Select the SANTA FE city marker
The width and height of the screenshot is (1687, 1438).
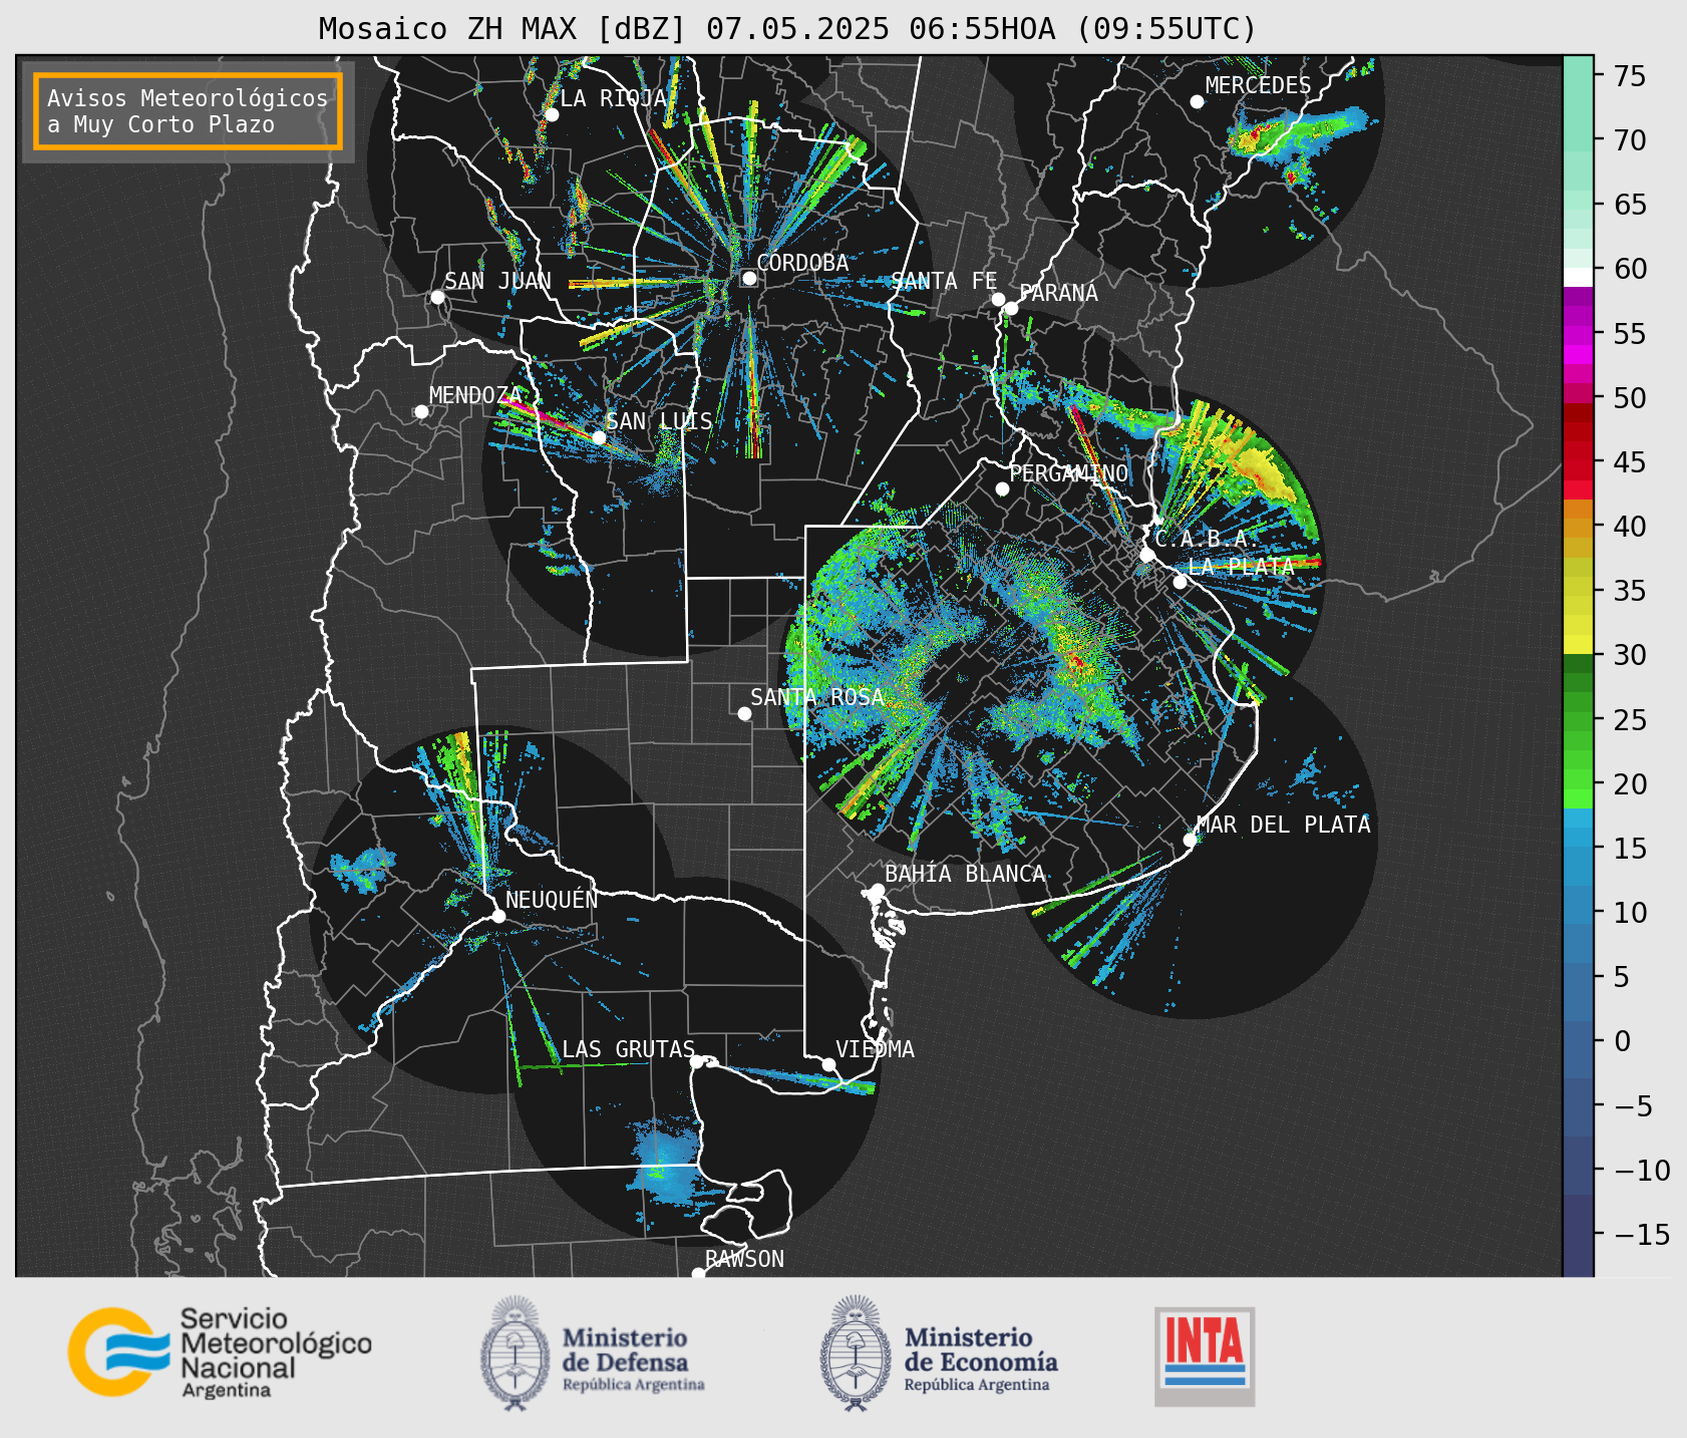point(998,299)
